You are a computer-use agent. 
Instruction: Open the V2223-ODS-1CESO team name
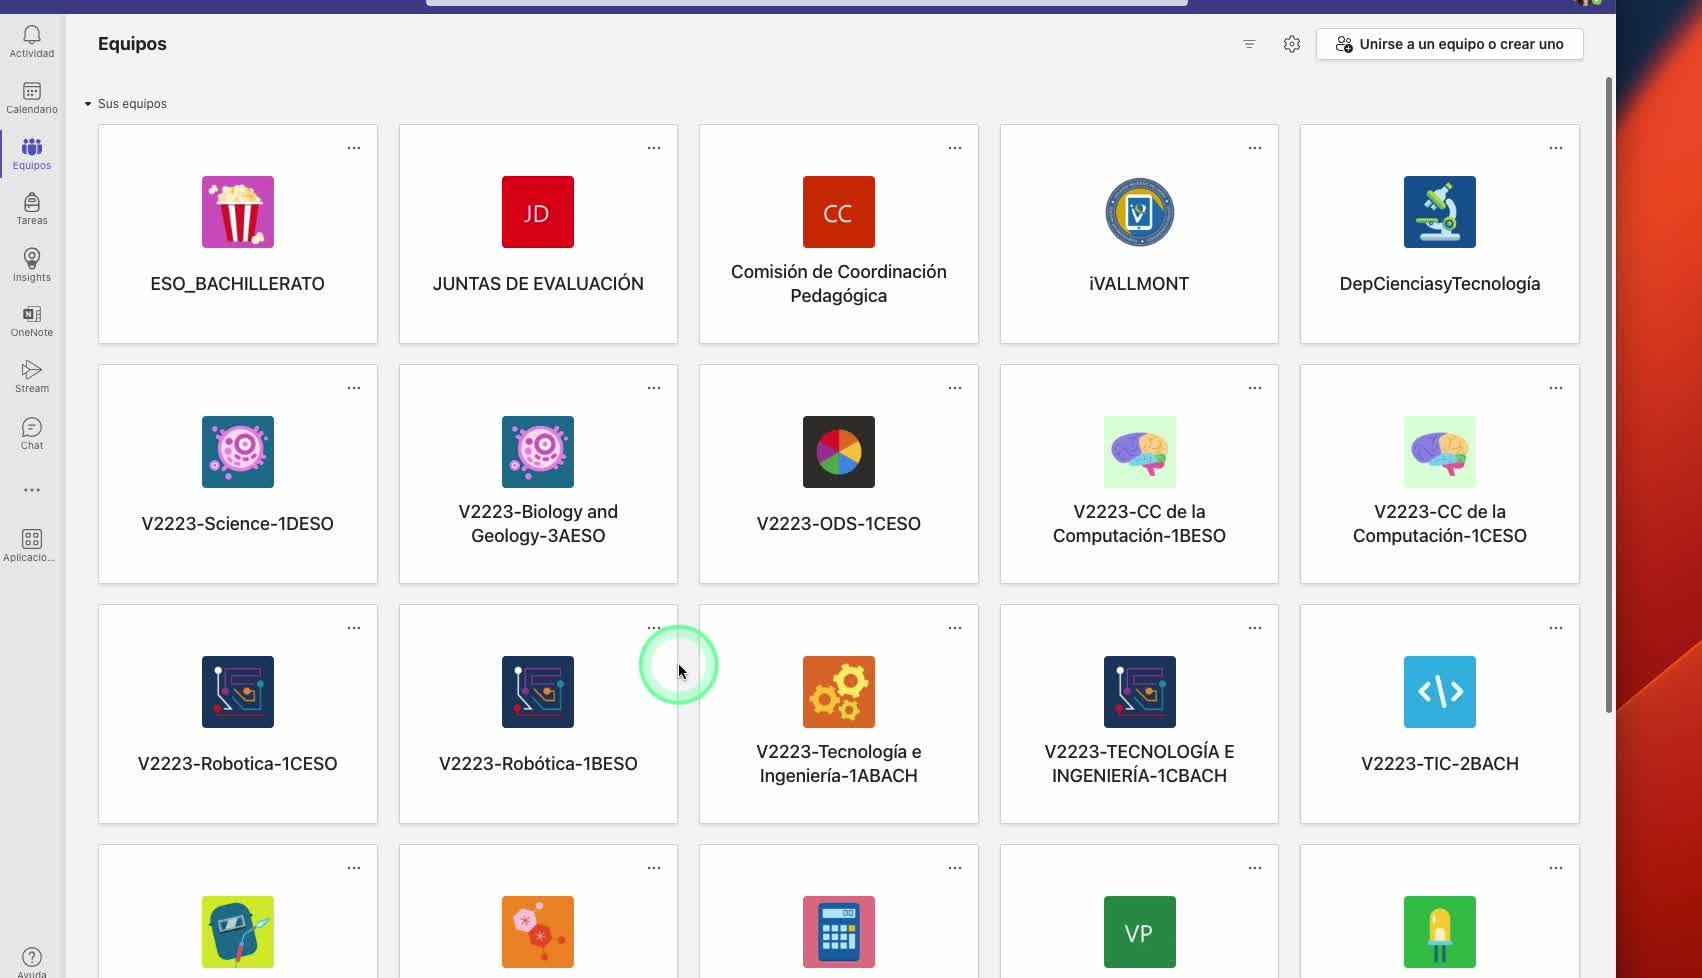click(x=839, y=524)
